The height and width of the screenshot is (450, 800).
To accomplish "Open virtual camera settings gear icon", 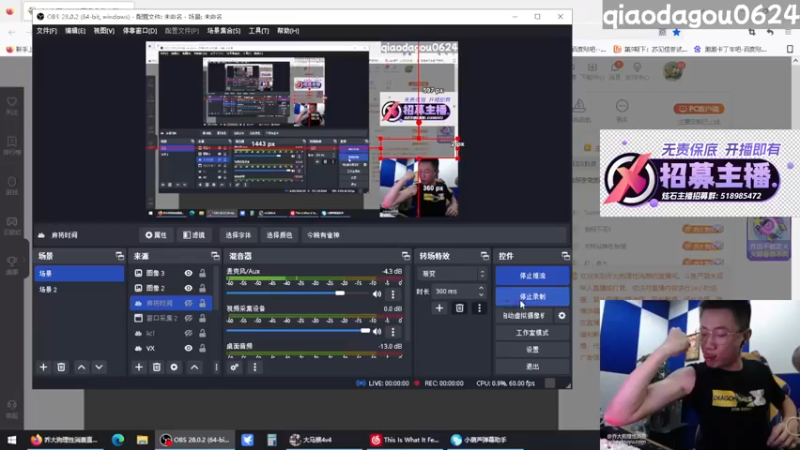I will [562, 316].
